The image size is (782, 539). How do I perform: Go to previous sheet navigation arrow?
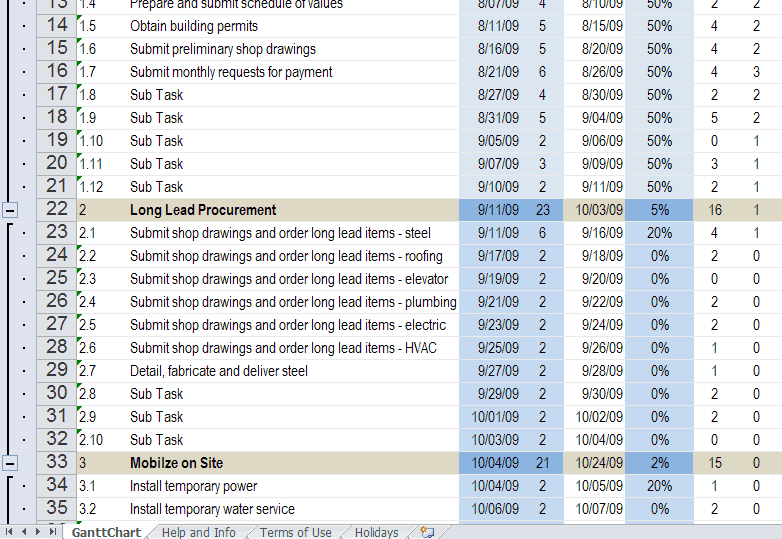coord(23,532)
